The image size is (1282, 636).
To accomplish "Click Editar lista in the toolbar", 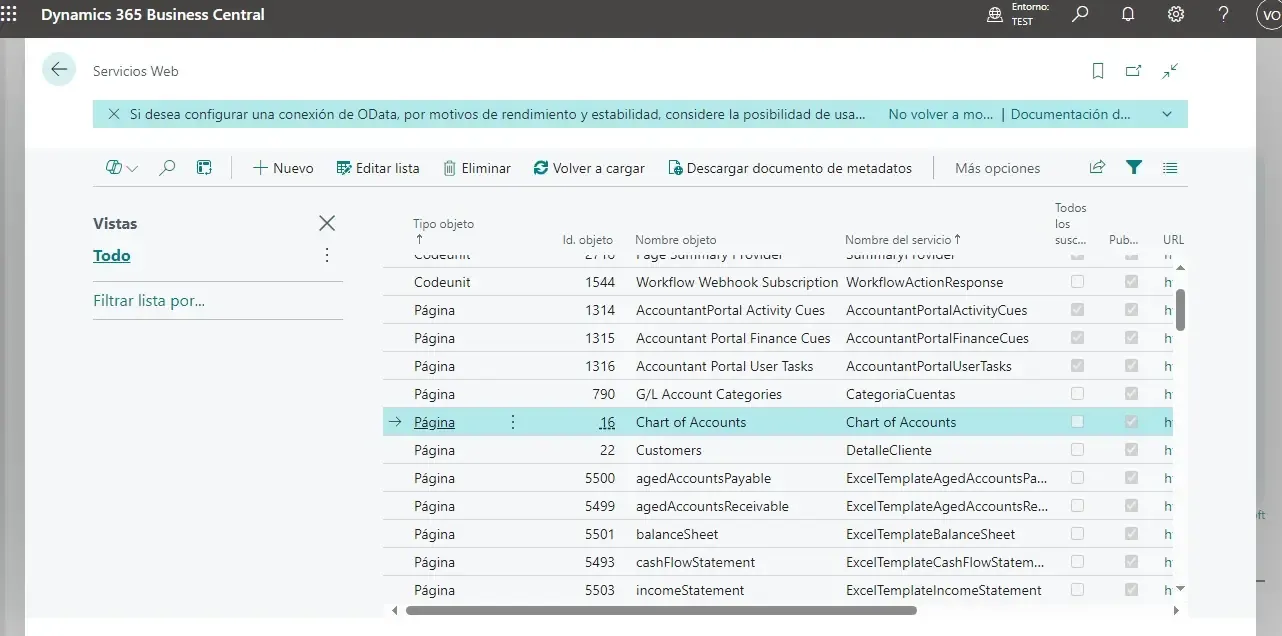I will pos(378,168).
